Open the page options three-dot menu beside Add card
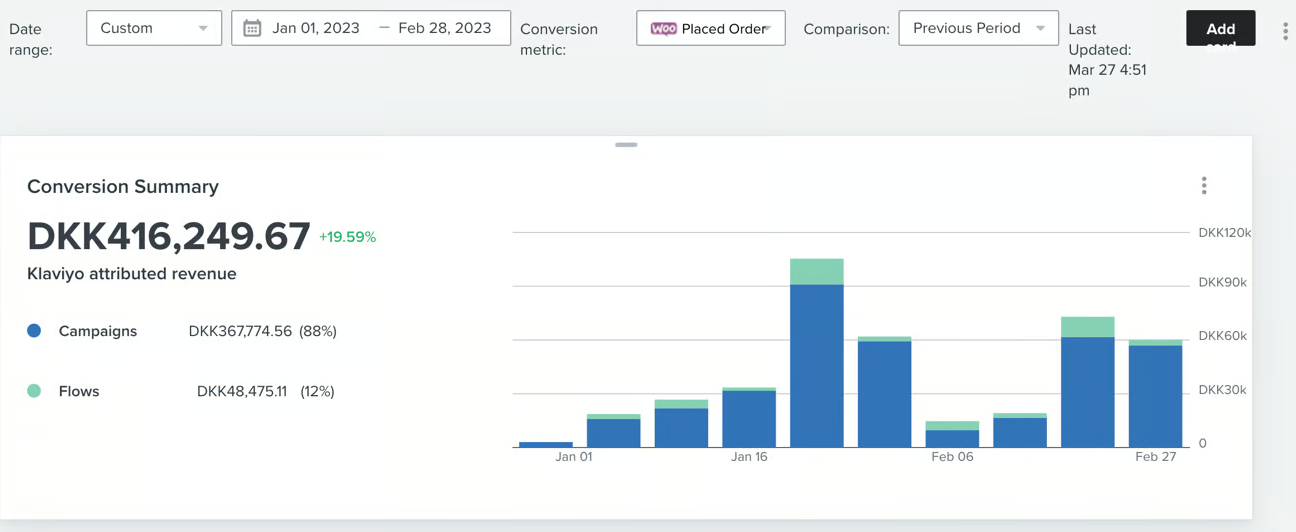Image resolution: width=1296 pixels, height=532 pixels. point(1285,32)
